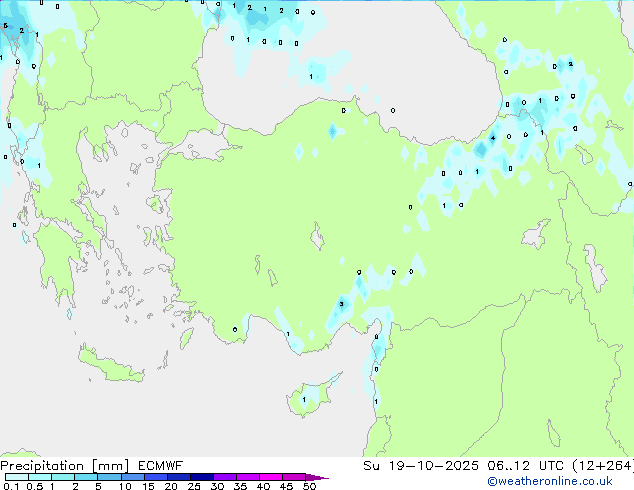The image size is (634, 490).
Task: Pick the 10–15 mm blue legend swatch
Action: point(132,477)
